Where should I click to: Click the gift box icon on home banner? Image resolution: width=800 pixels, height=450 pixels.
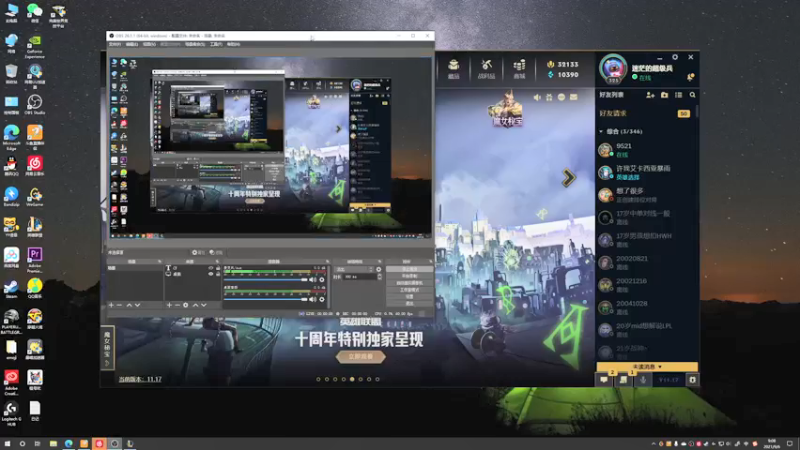549,97
